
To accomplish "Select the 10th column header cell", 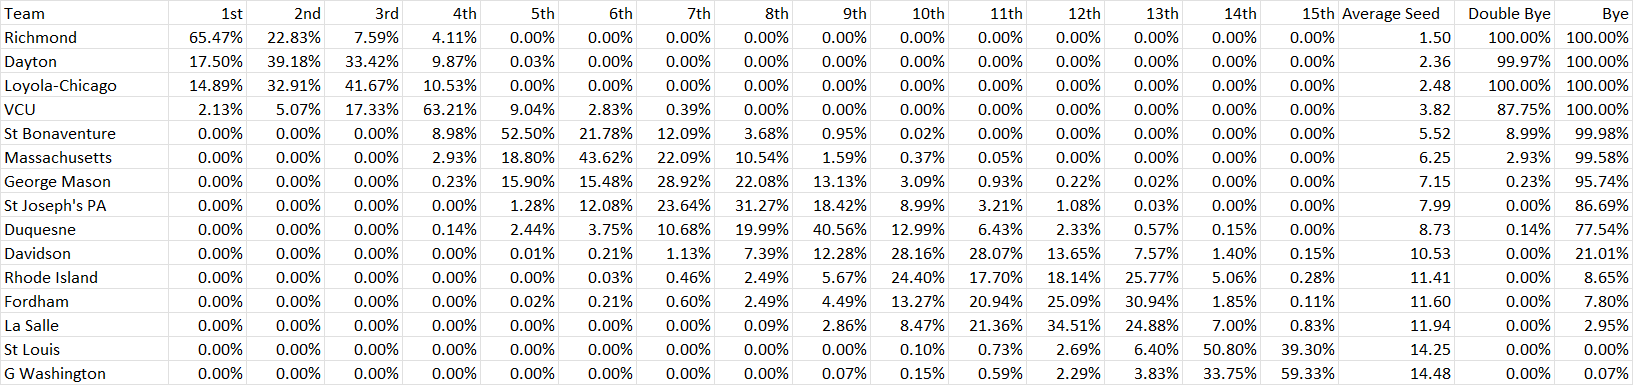I will tap(909, 13).
